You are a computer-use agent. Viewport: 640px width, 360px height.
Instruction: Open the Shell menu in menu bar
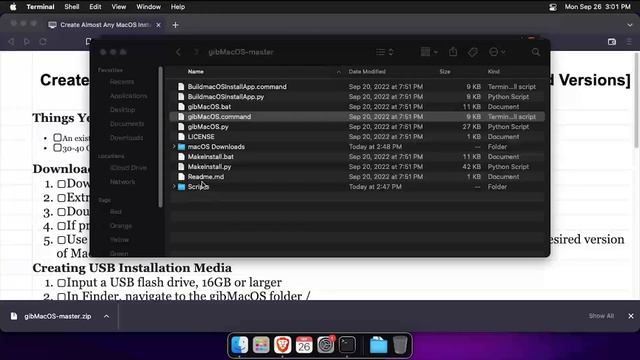71,7
